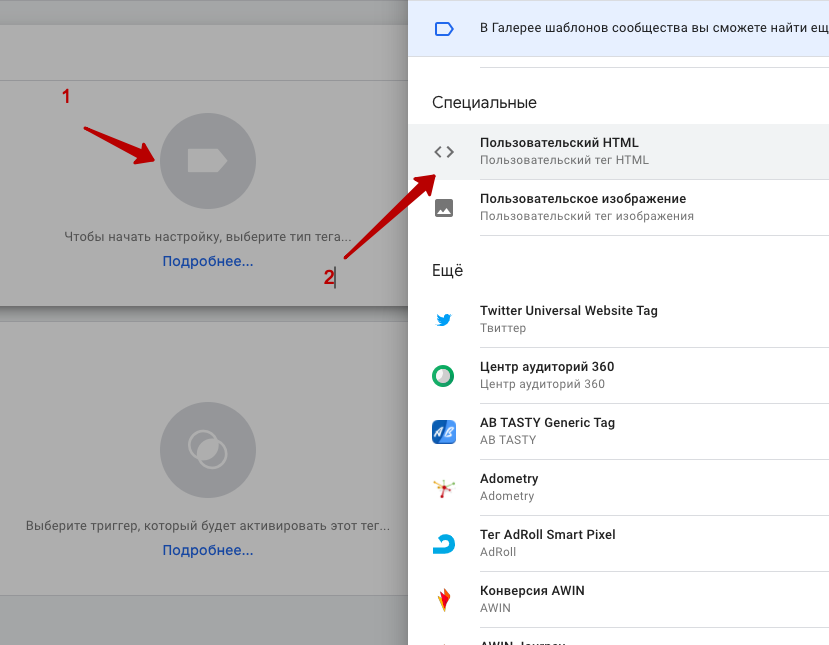Viewport: 829px width, 645px height.
Task: Select Пользовательское изображение tag type
Action: click(x=582, y=199)
